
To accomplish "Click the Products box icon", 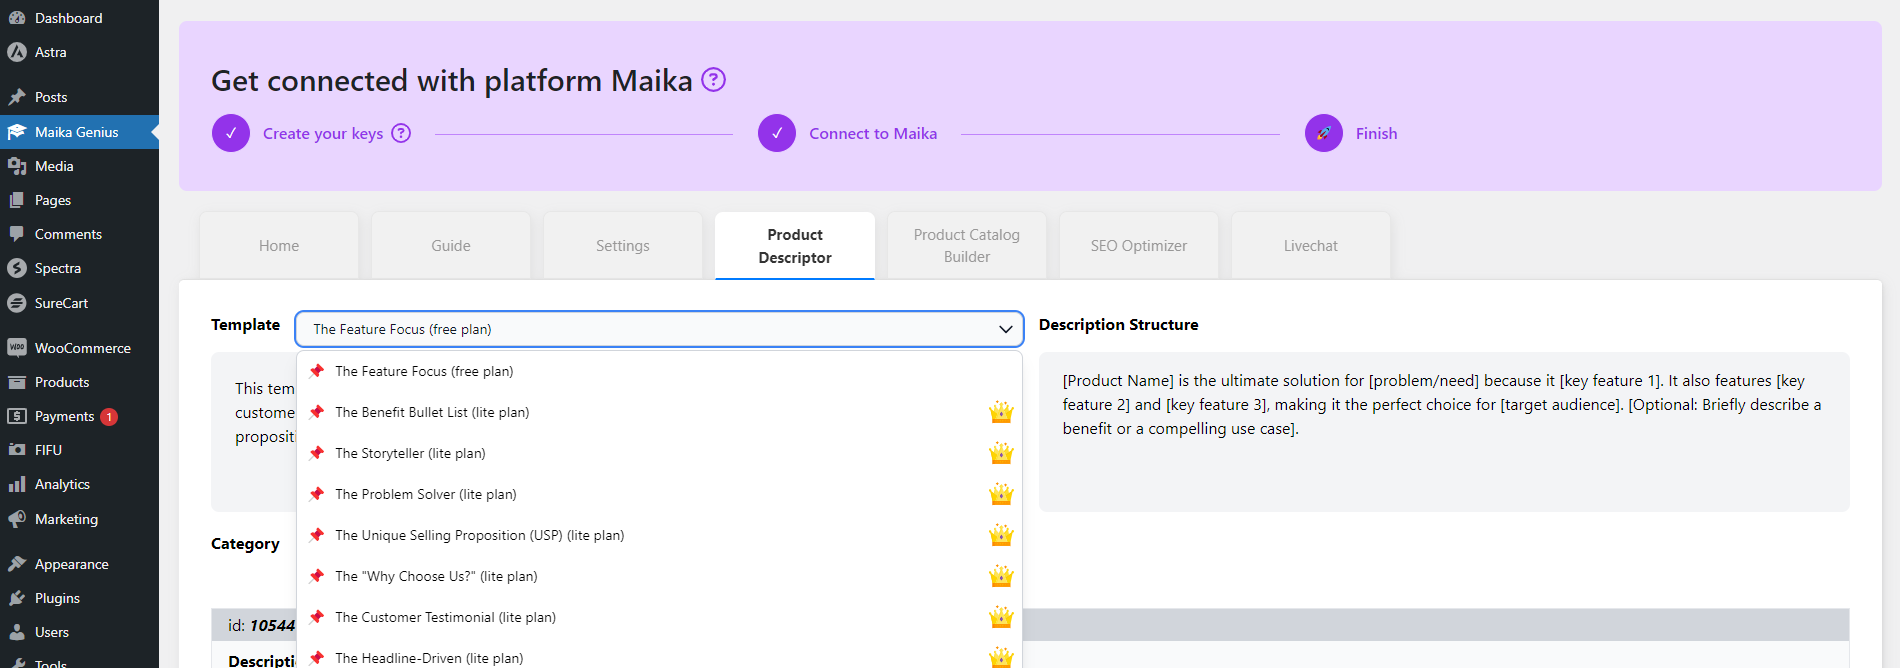I will [x=17, y=382].
